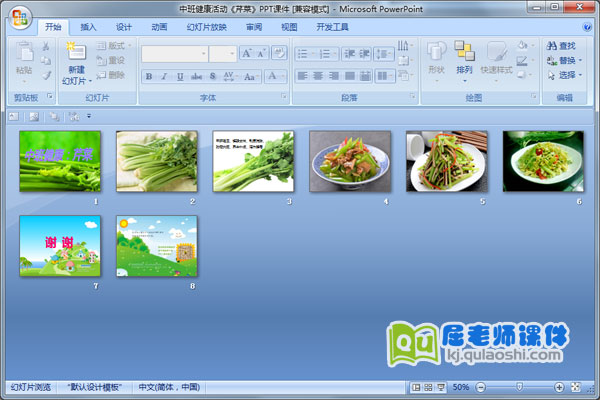Viewport: 600px width, 400px height.
Task: Click the Increase Indent icon
Action: pos(364,54)
